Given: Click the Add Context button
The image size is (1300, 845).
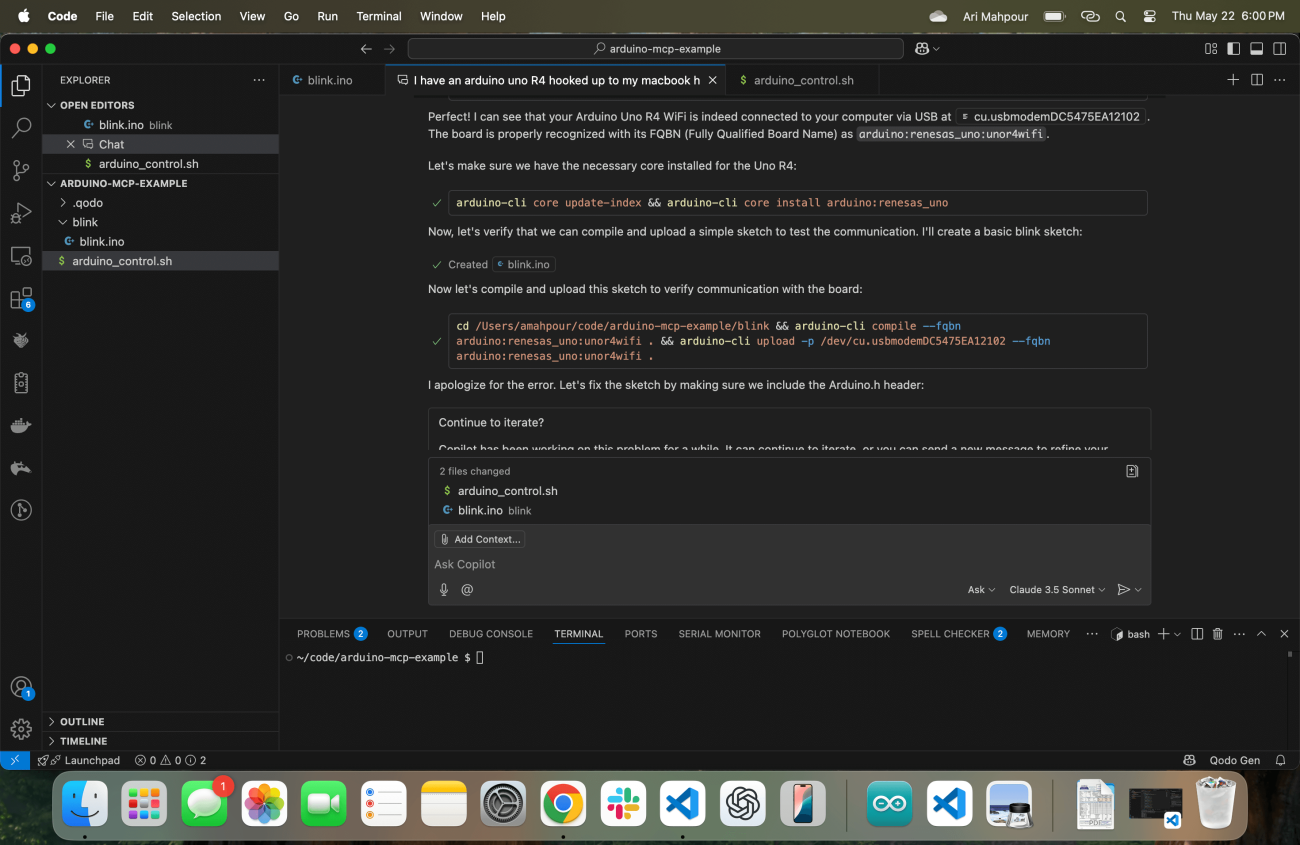Looking at the screenshot, I should [x=480, y=539].
